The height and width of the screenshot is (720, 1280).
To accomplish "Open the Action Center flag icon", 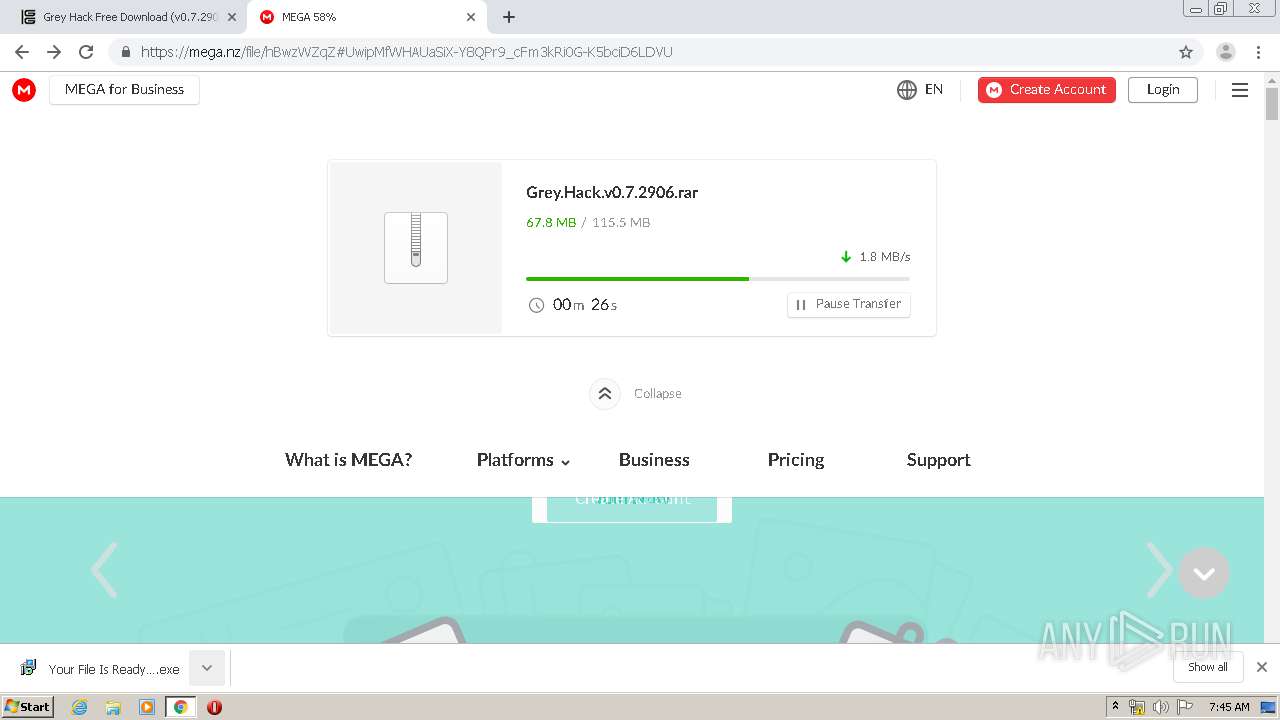I will click(x=1185, y=707).
